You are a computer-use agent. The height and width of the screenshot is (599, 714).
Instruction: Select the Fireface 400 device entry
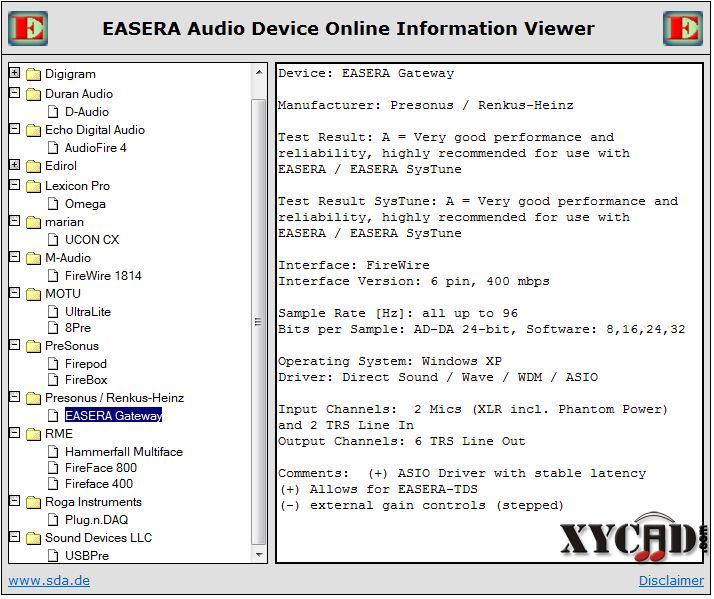(99, 483)
